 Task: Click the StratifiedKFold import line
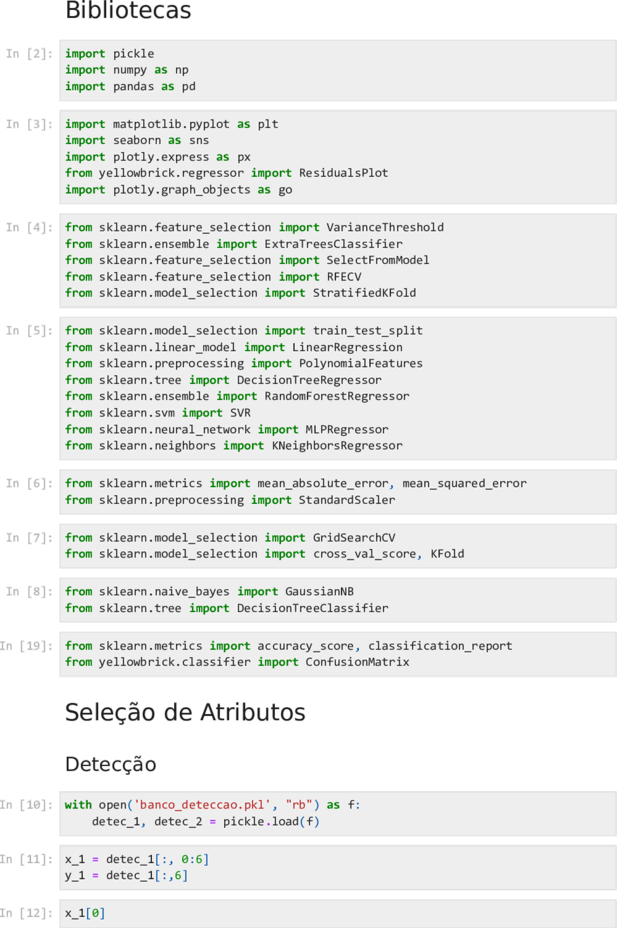pos(241,292)
